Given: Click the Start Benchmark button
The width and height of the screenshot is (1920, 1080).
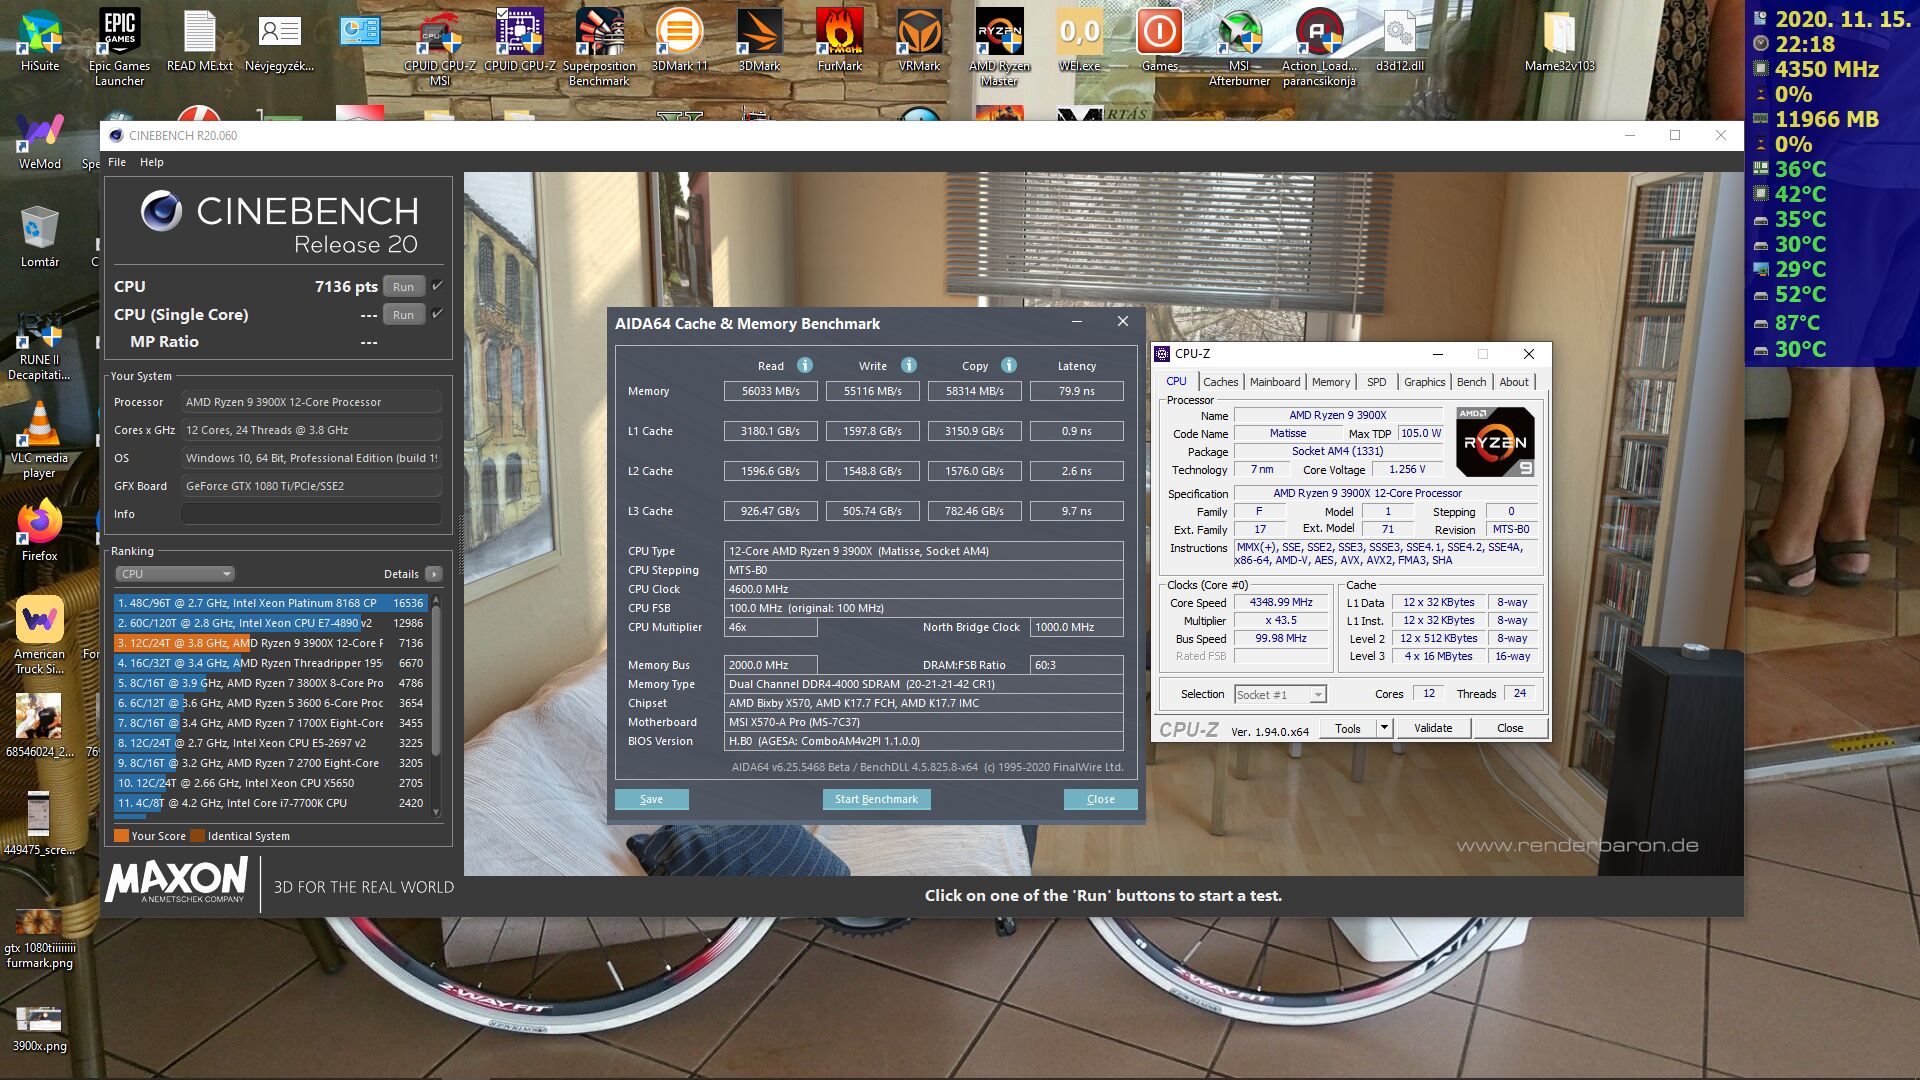Looking at the screenshot, I should tap(876, 799).
